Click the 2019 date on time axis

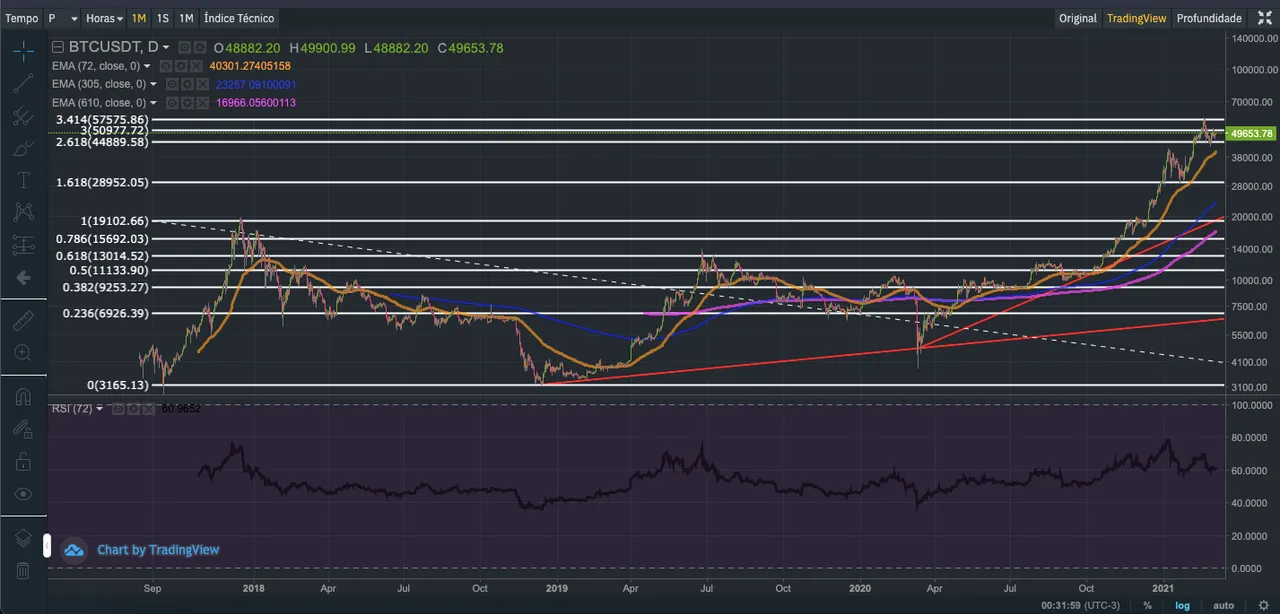pos(557,589)
